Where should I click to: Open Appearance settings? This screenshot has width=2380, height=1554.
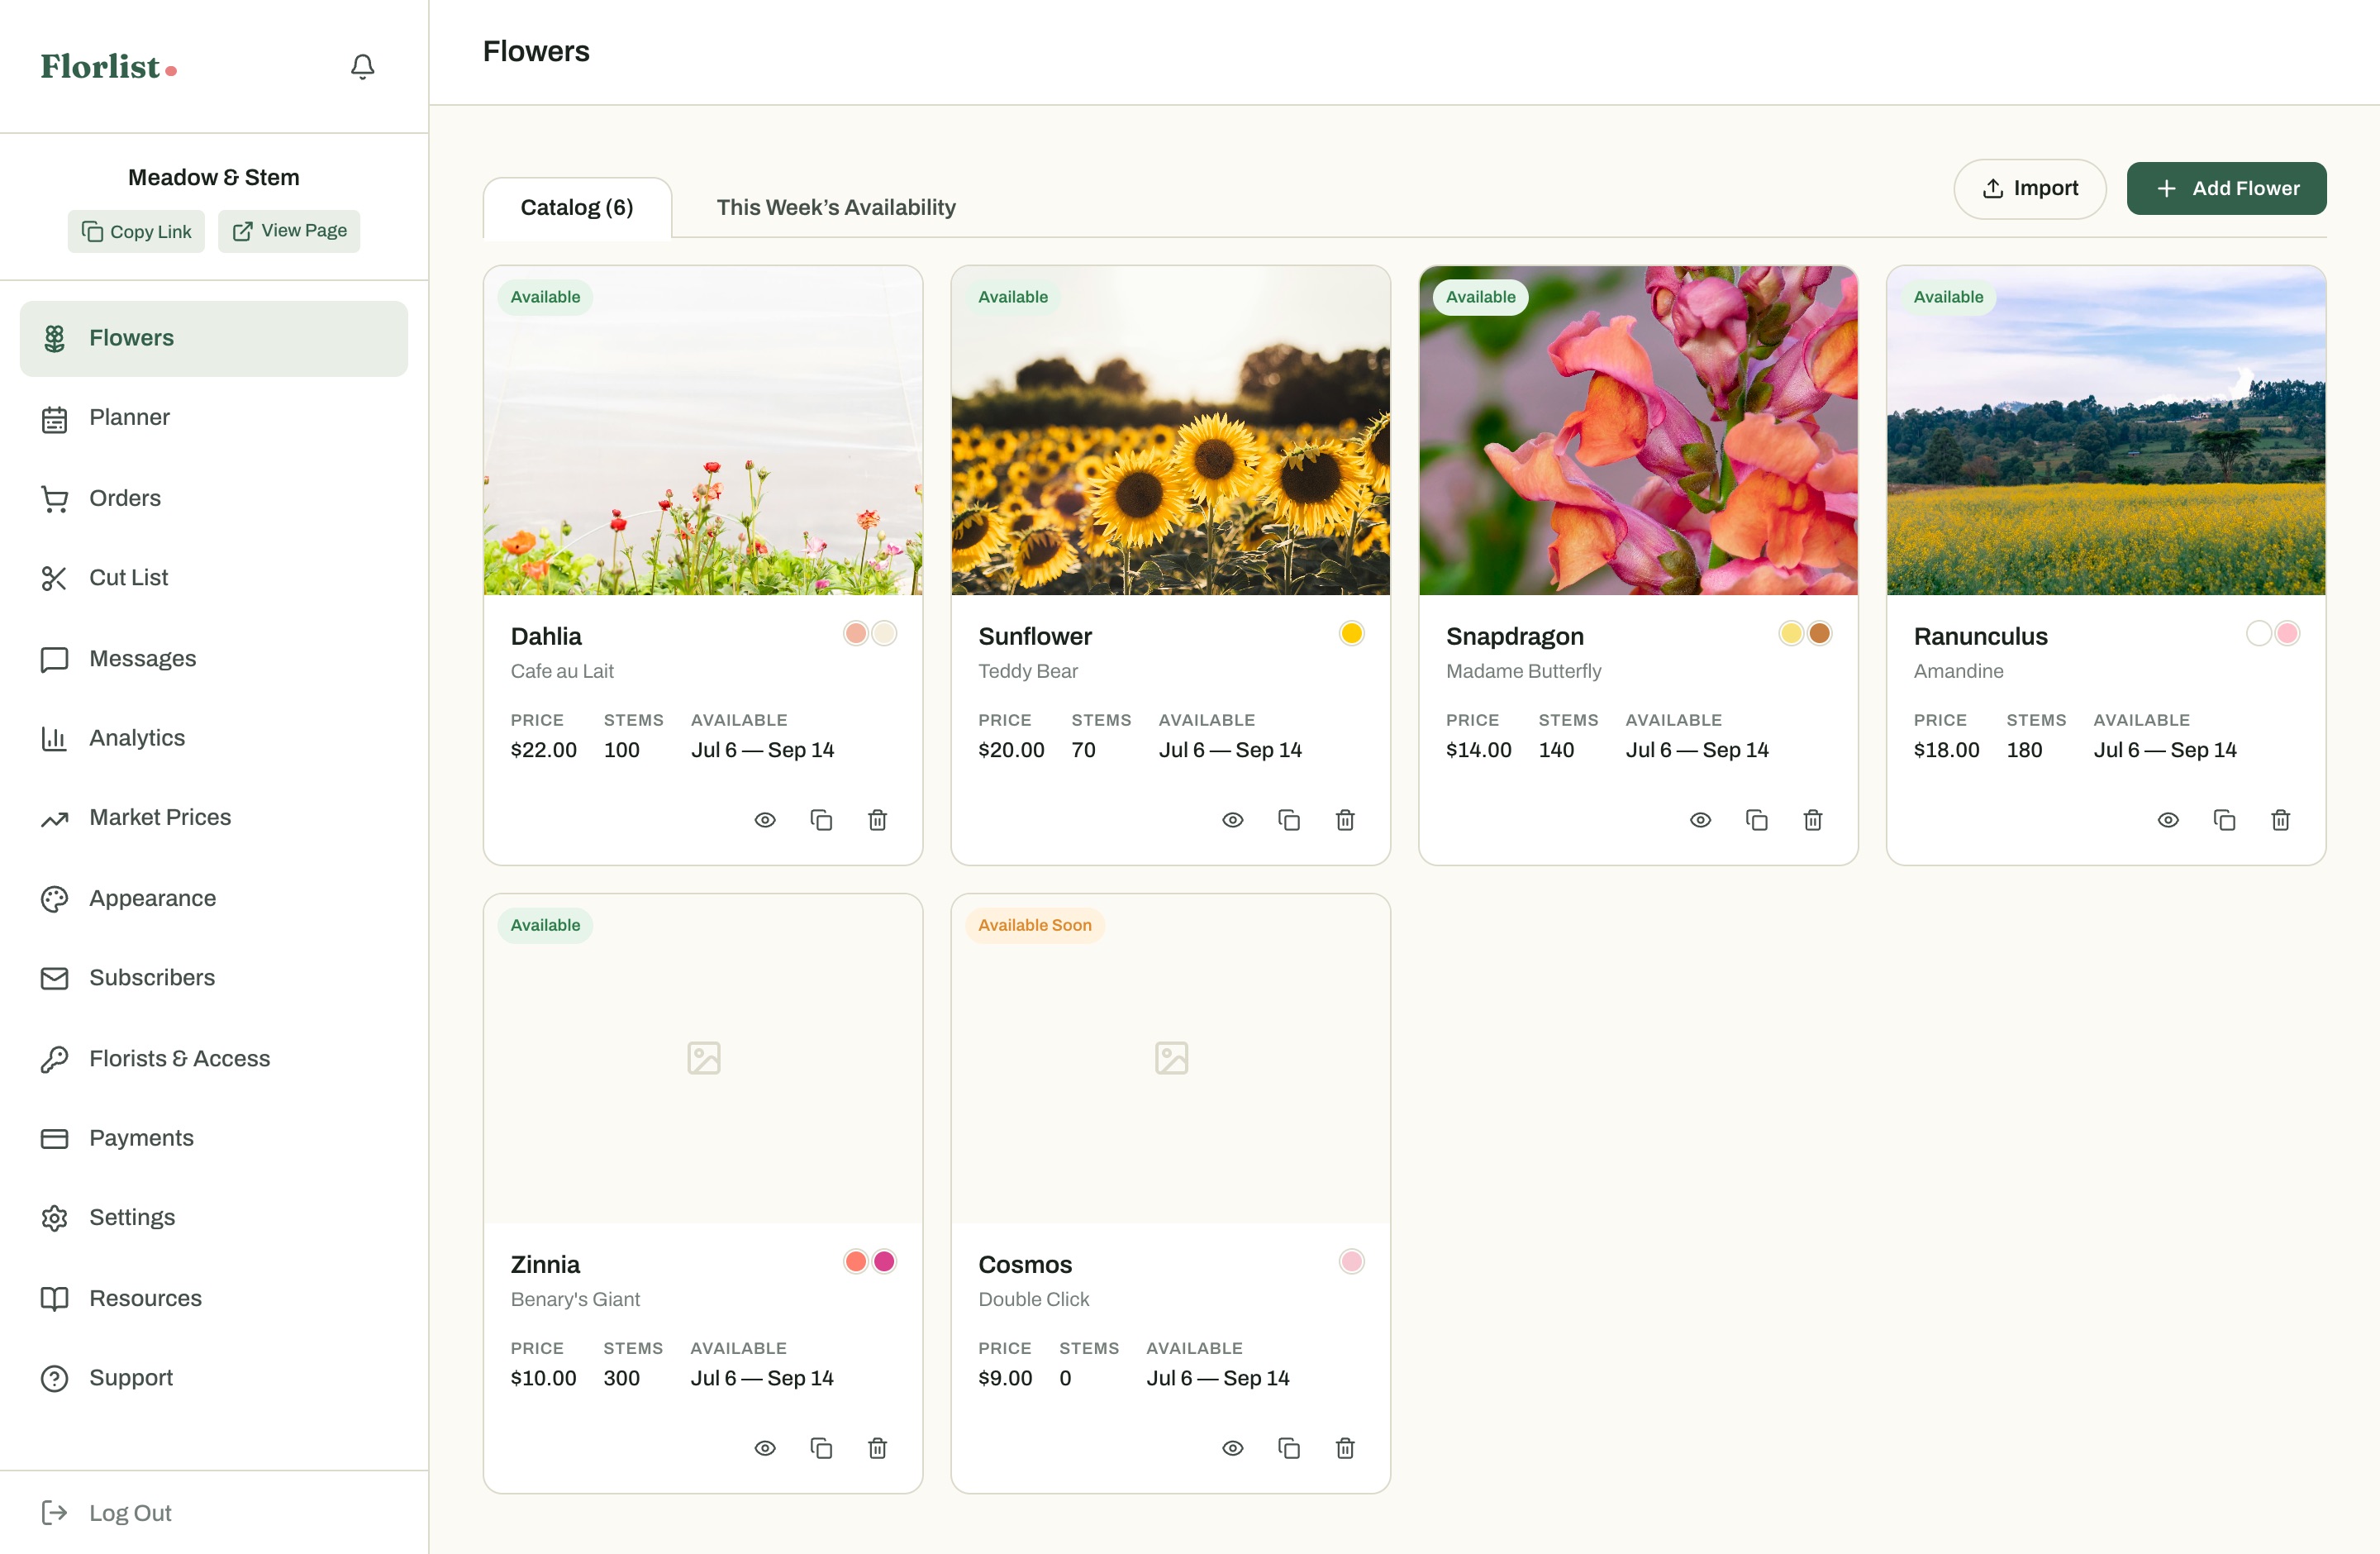coord(214,898)
